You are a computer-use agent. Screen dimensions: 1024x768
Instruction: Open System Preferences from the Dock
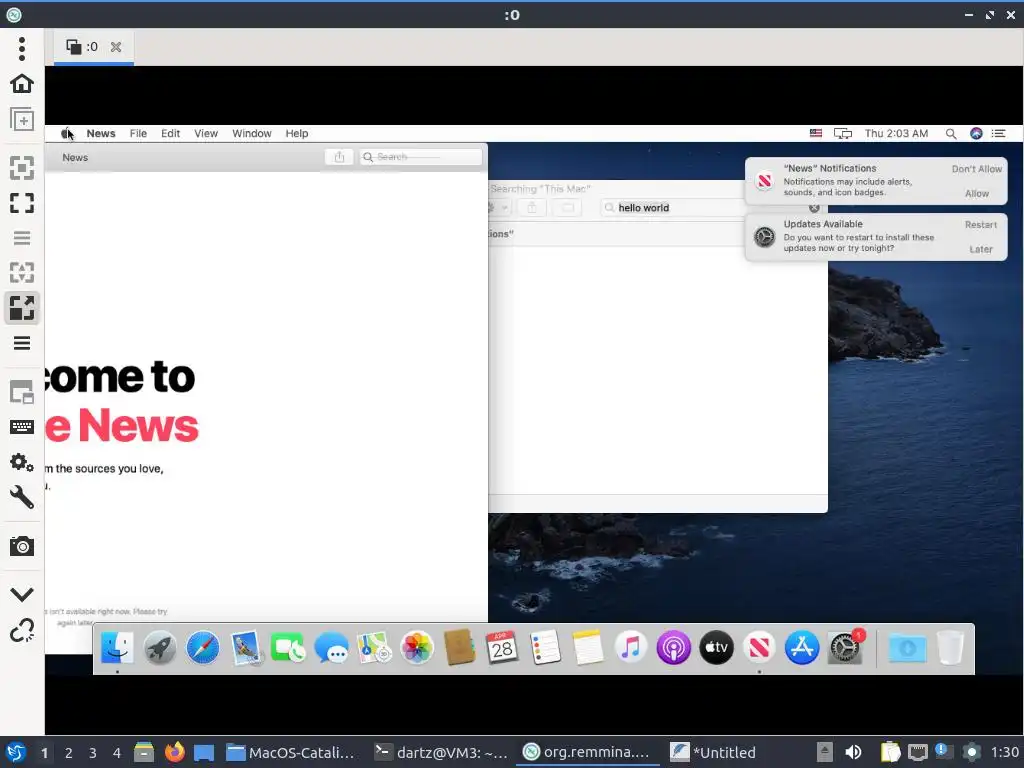point(845,647)
